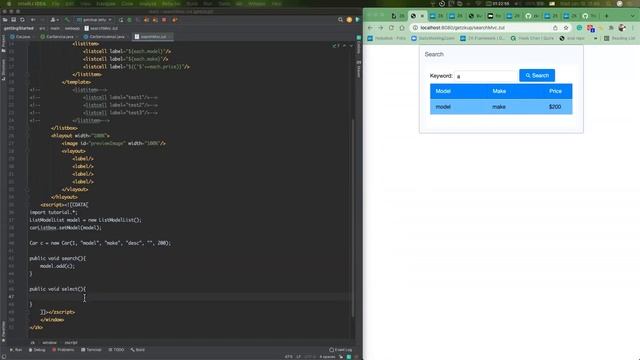This screenshot has height=360, width=640.
Task: Select the 'model' cell in the result row
Action: [x=443, y=107]
